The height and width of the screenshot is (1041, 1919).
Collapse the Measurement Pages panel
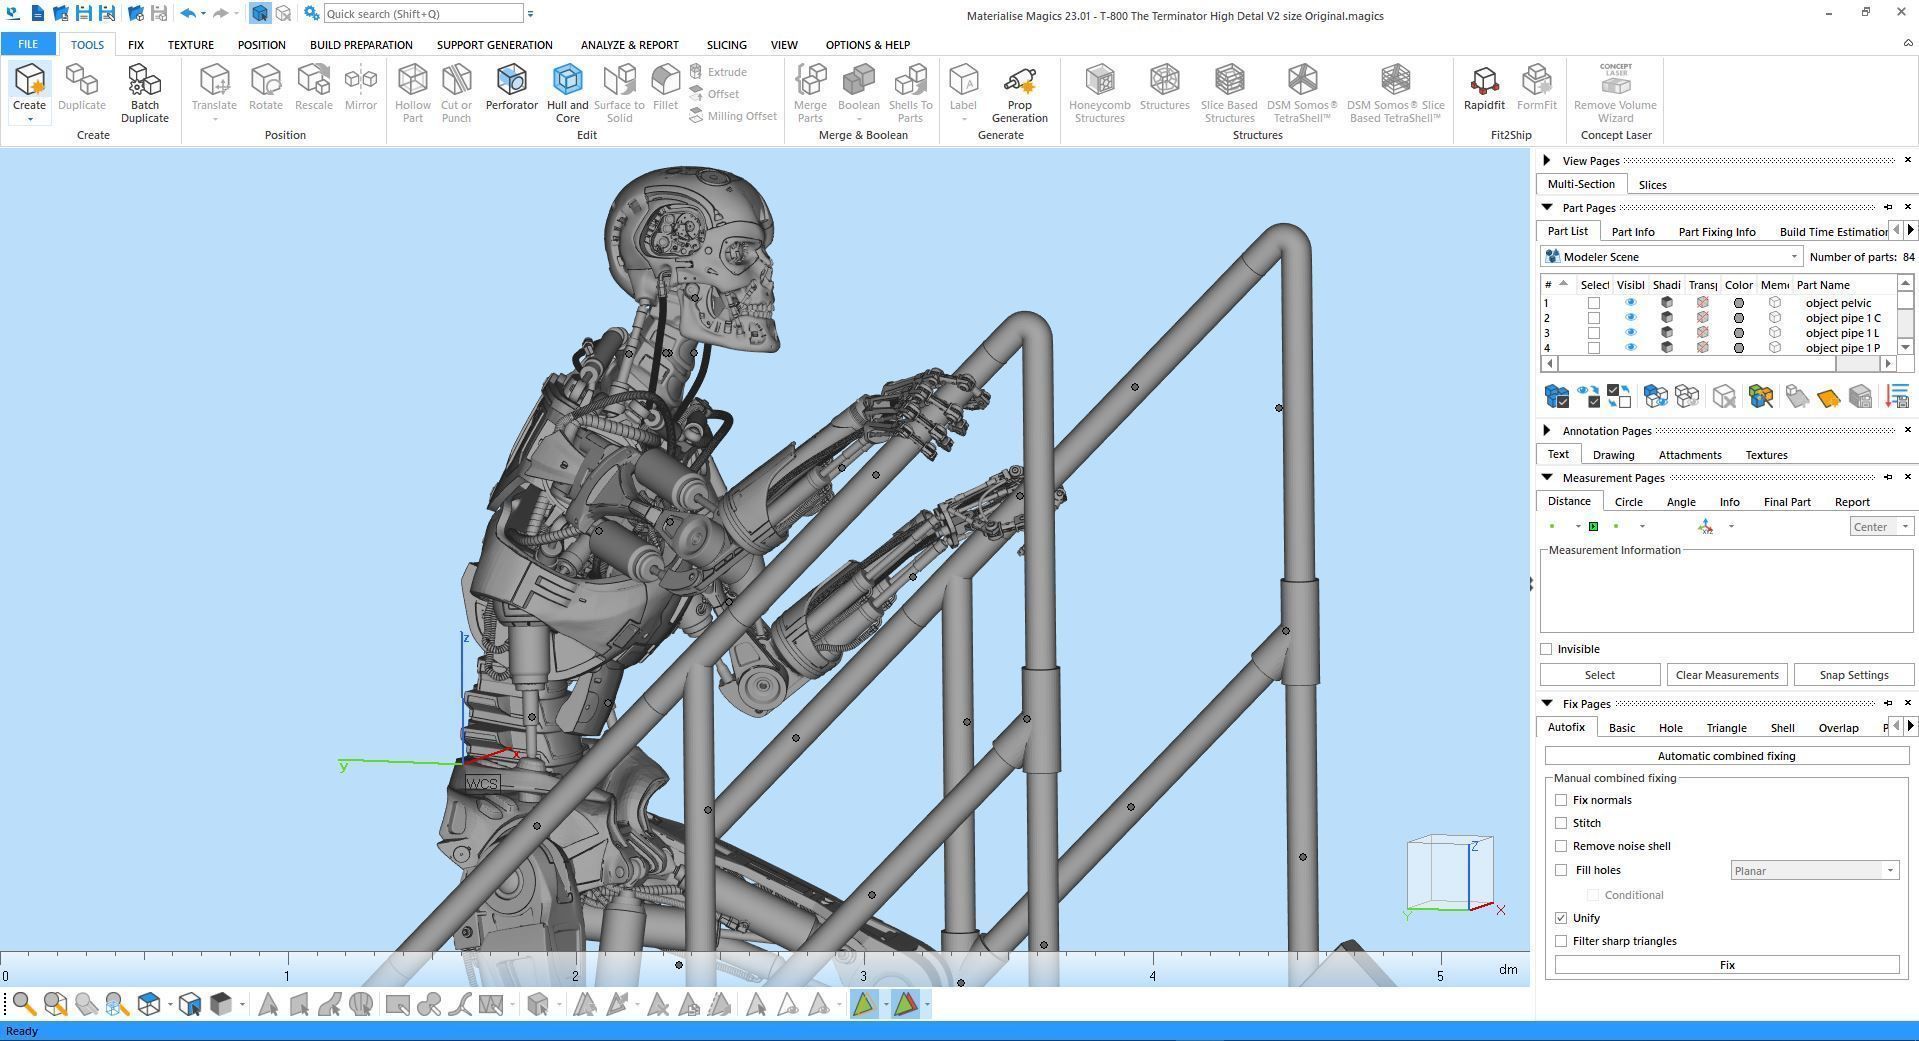click(1547, 477)
